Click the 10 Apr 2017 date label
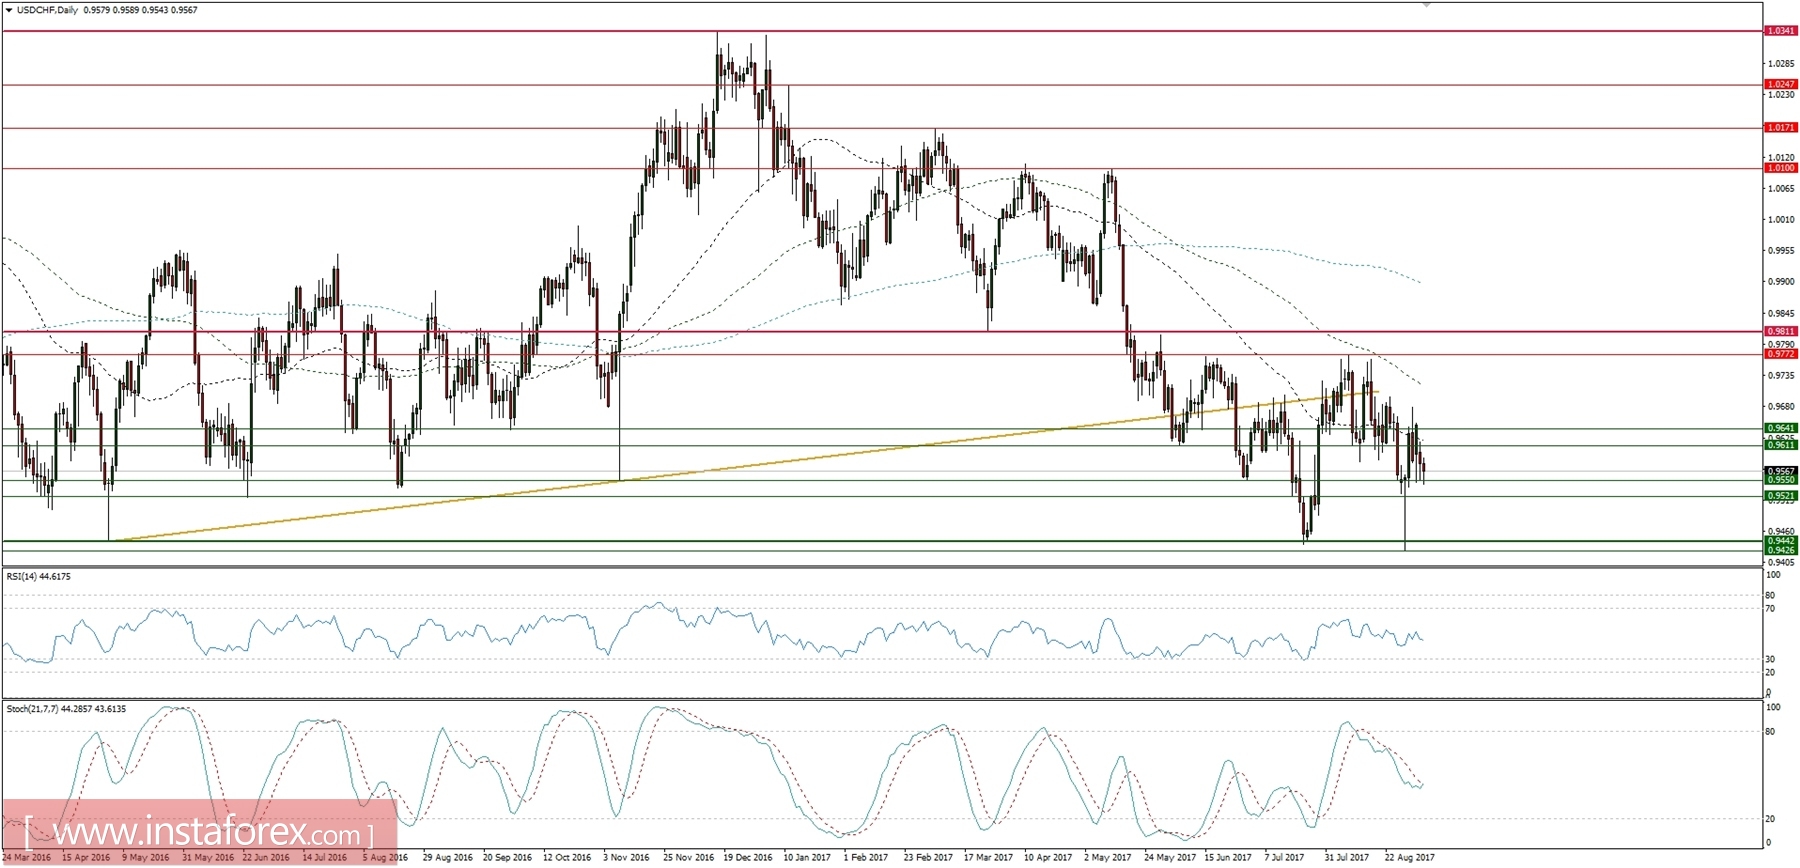Image resolution: width=1800 pixels, height=868 pixels. pos(1048,858)
